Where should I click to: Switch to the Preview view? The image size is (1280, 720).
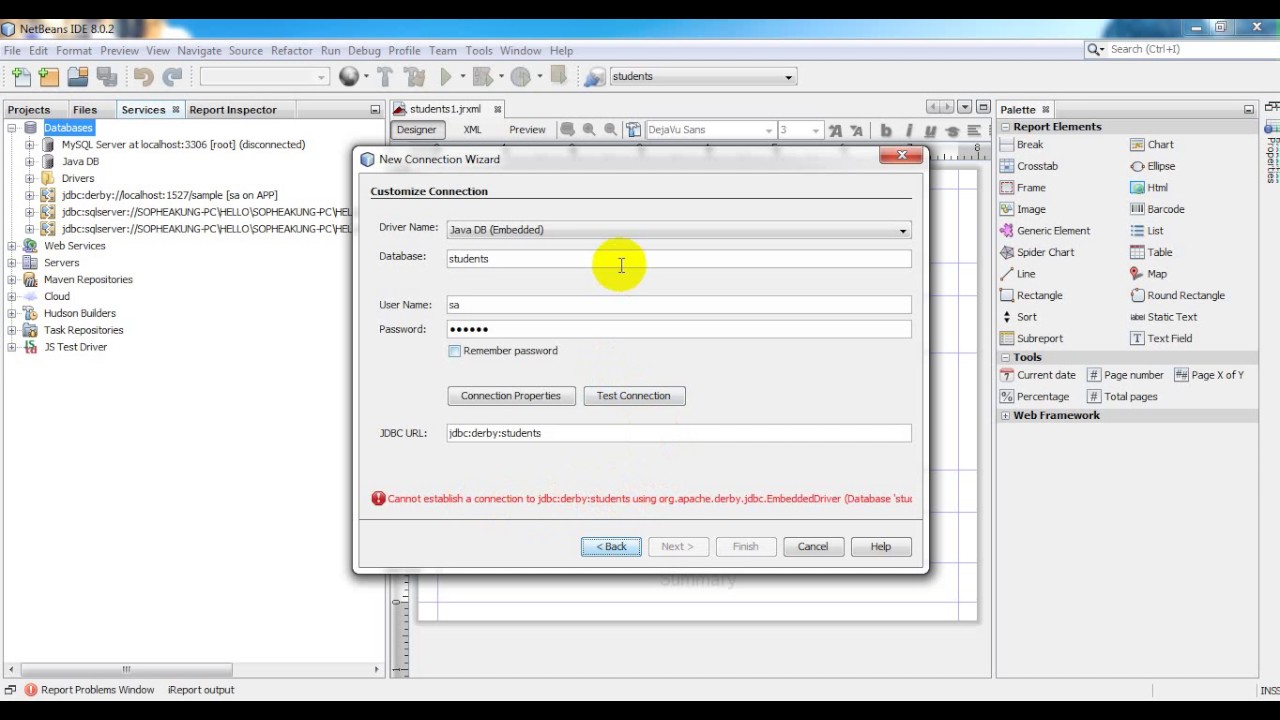coord(527,130)
